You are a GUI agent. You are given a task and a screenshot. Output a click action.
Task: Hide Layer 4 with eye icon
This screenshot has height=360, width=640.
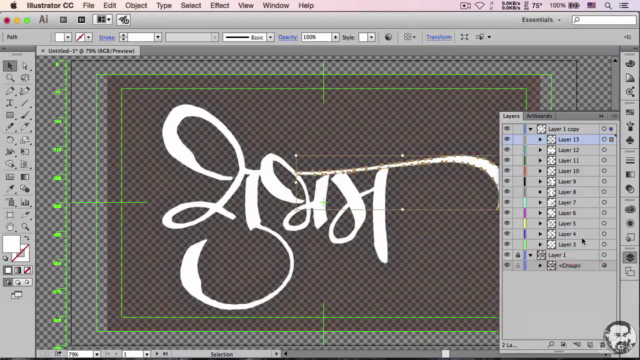(x=507, y=234)
